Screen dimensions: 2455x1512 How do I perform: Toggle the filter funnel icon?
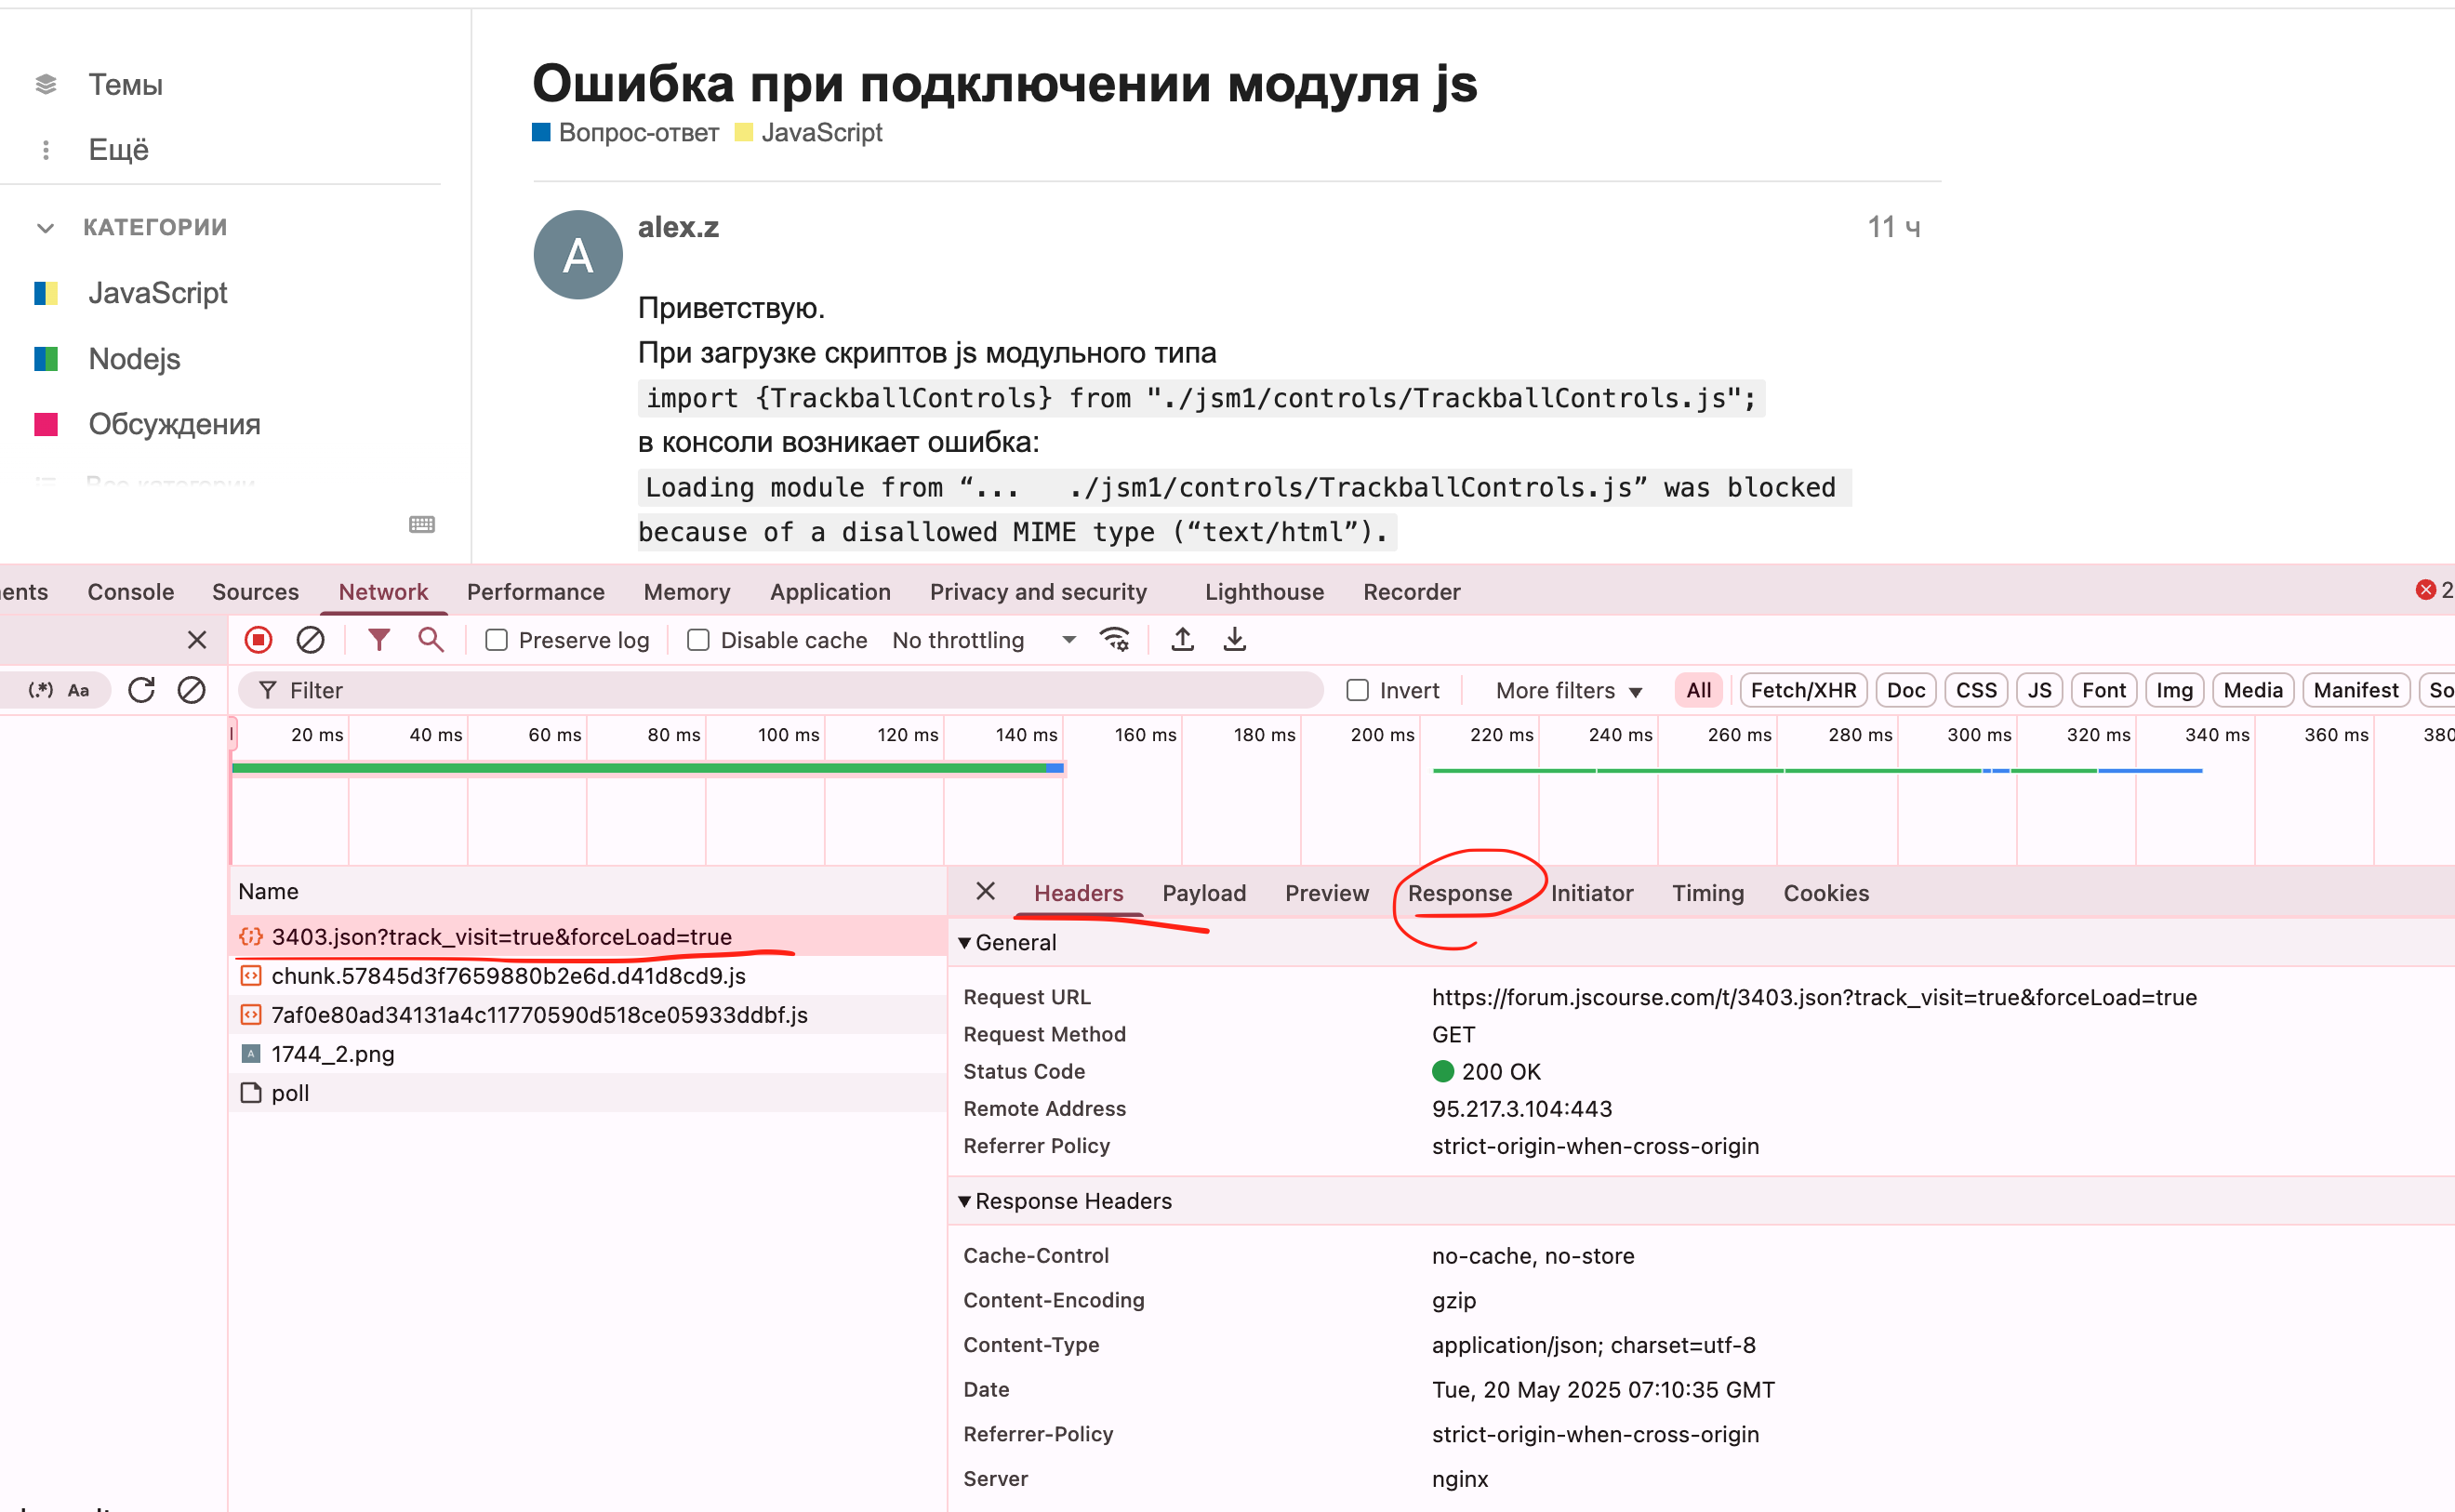(379, 640)
